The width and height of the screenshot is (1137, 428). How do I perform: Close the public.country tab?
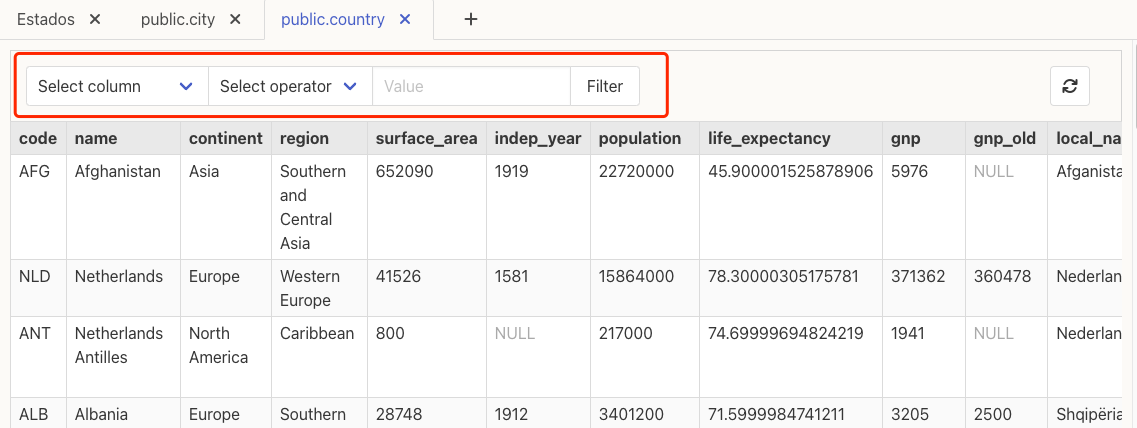pyautogui.click(x=405, y=20)
